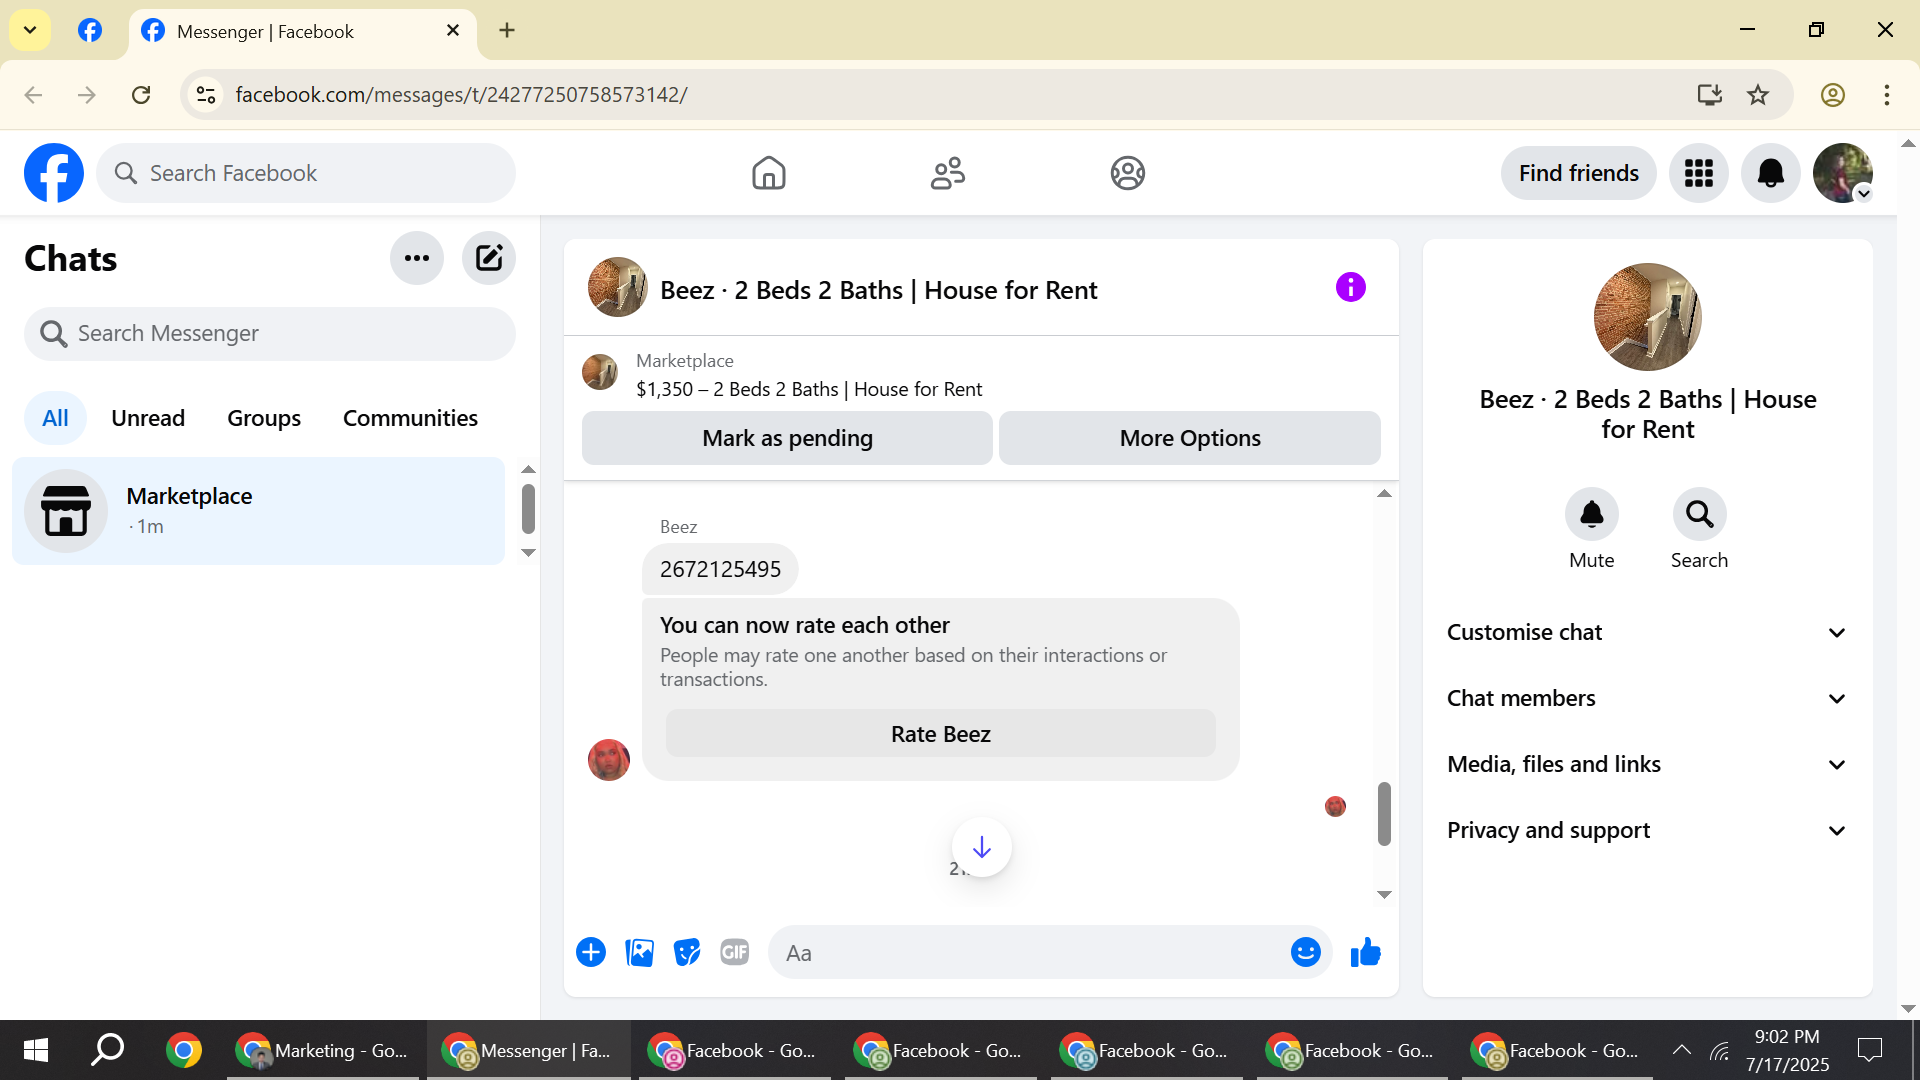Start a new message with compose icon

pos(489,258)
